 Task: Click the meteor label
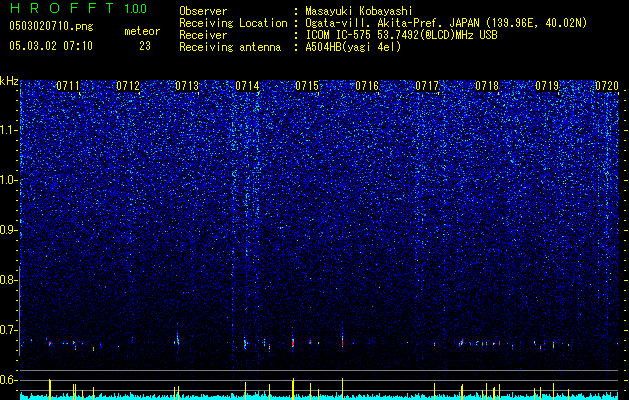click(x=142, y=31)
